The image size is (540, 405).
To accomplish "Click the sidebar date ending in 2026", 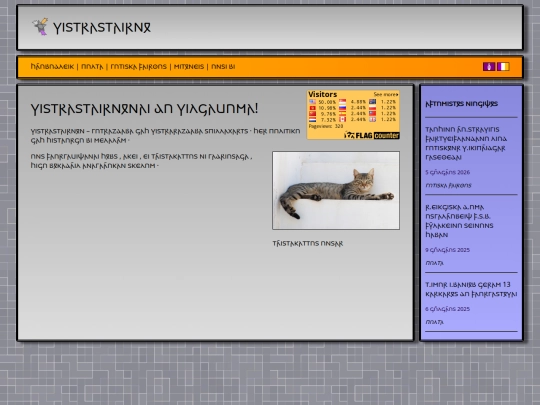I will click(x=447, y=172).
